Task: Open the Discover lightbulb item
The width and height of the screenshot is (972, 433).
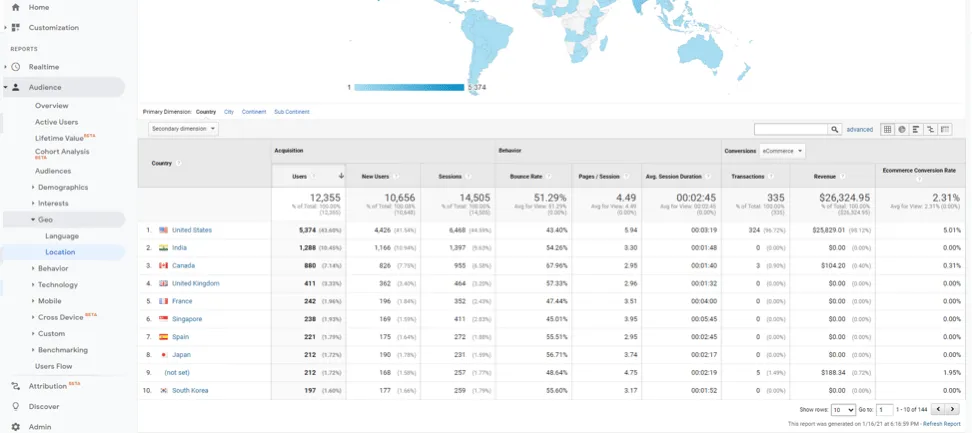Action: (x=15, y=406)
